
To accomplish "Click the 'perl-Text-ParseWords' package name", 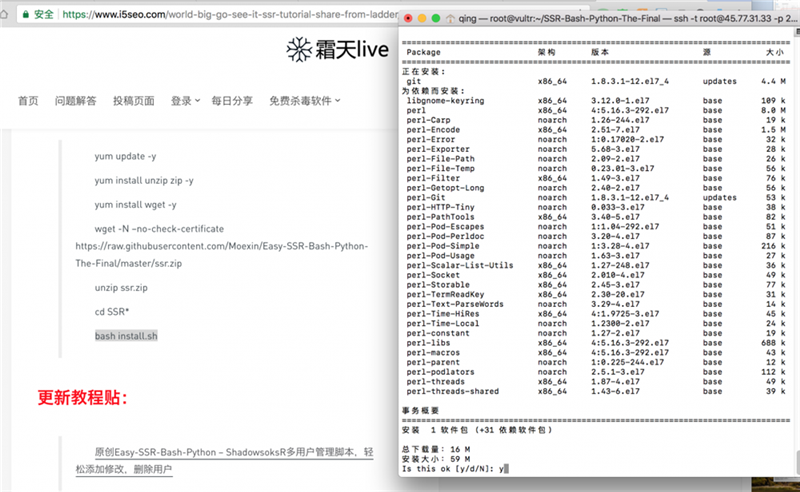I will click(455, 304).
